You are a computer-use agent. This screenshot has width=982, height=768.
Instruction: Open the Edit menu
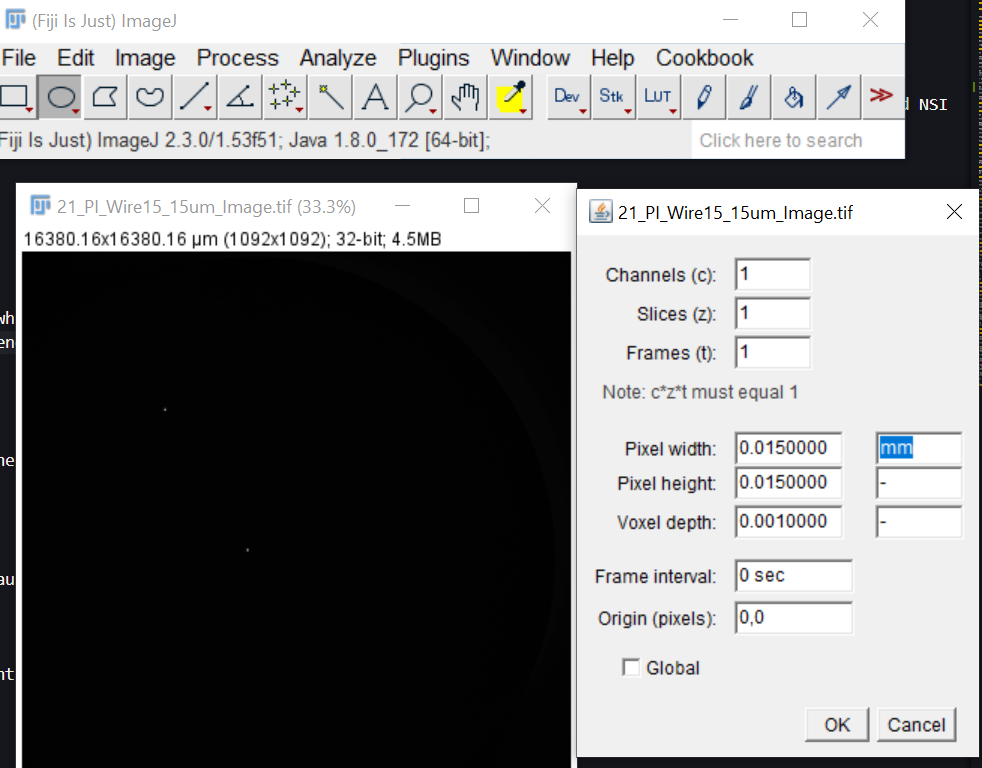76,58
